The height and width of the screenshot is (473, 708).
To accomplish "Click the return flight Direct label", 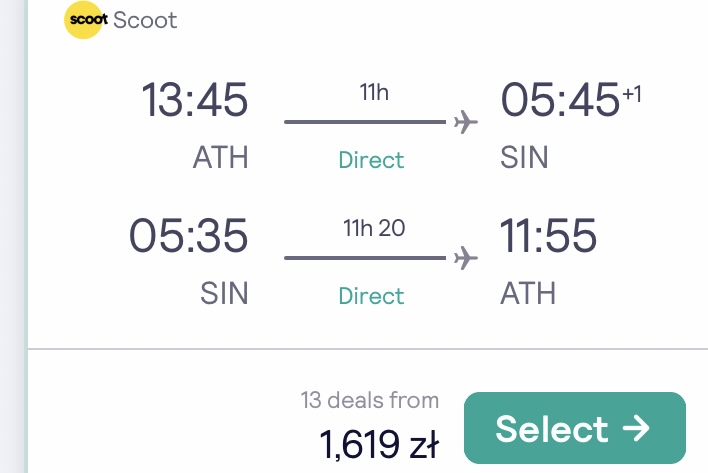I will click(371, 296).
